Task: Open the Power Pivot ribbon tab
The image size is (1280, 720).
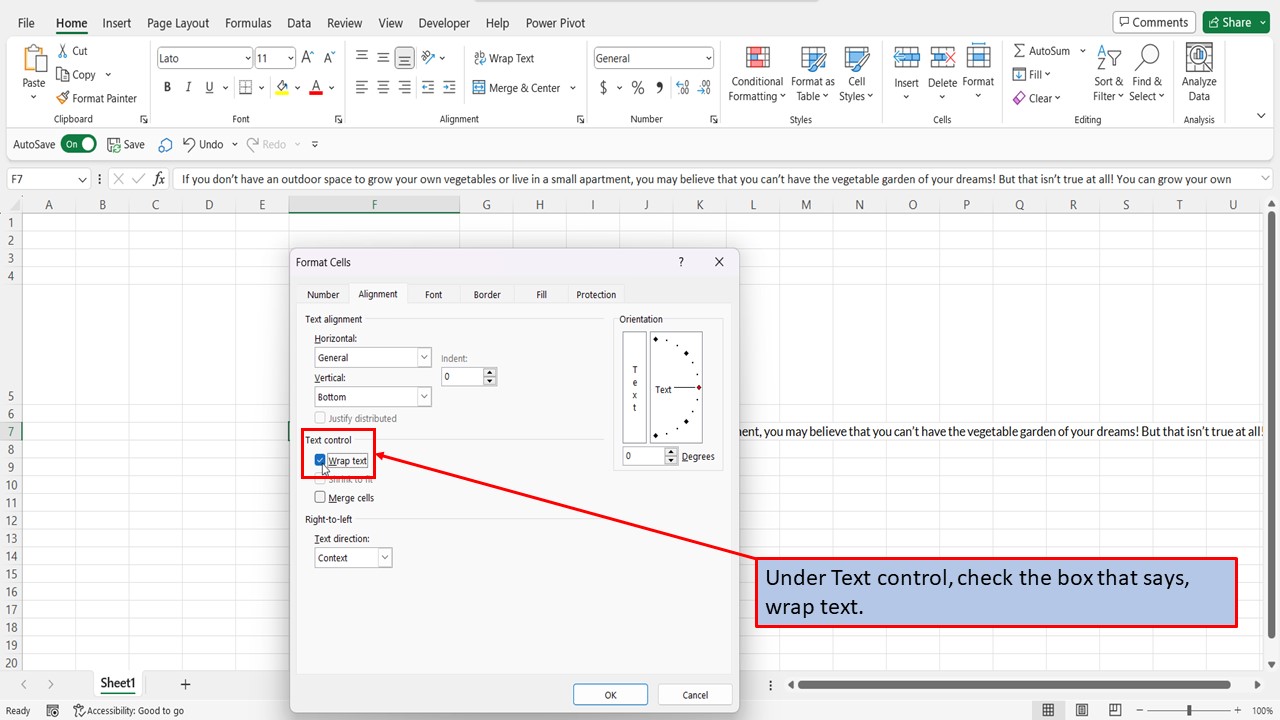Action: click(554, 22)
